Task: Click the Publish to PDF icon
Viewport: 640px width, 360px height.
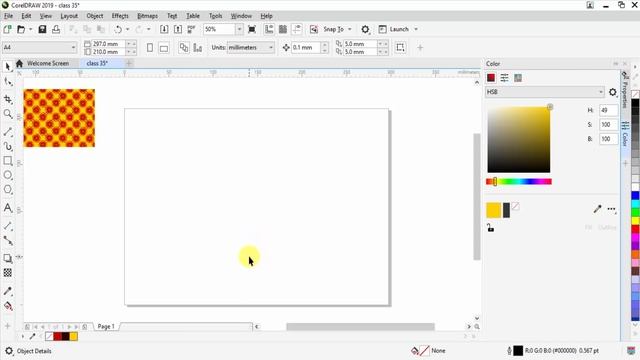Action: (191, 29)
